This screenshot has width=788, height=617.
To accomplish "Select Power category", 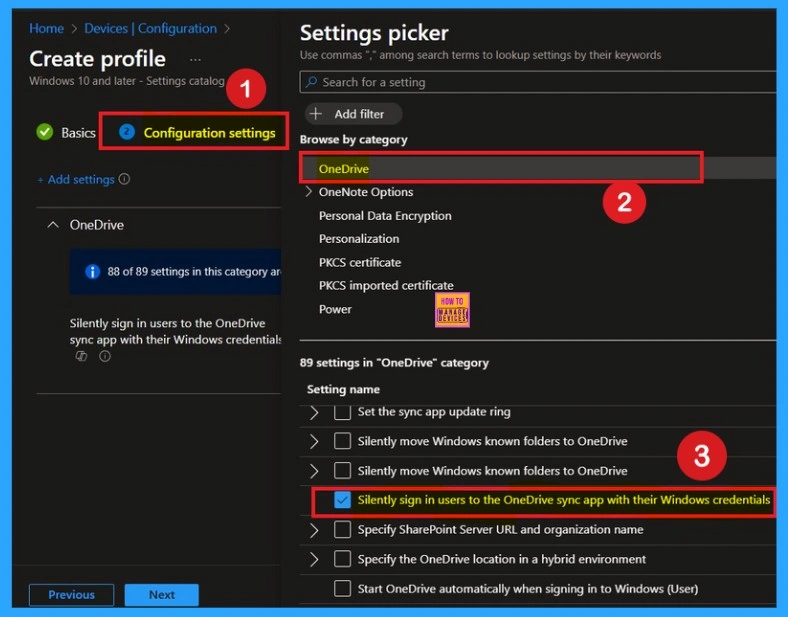I will (335, 309).
